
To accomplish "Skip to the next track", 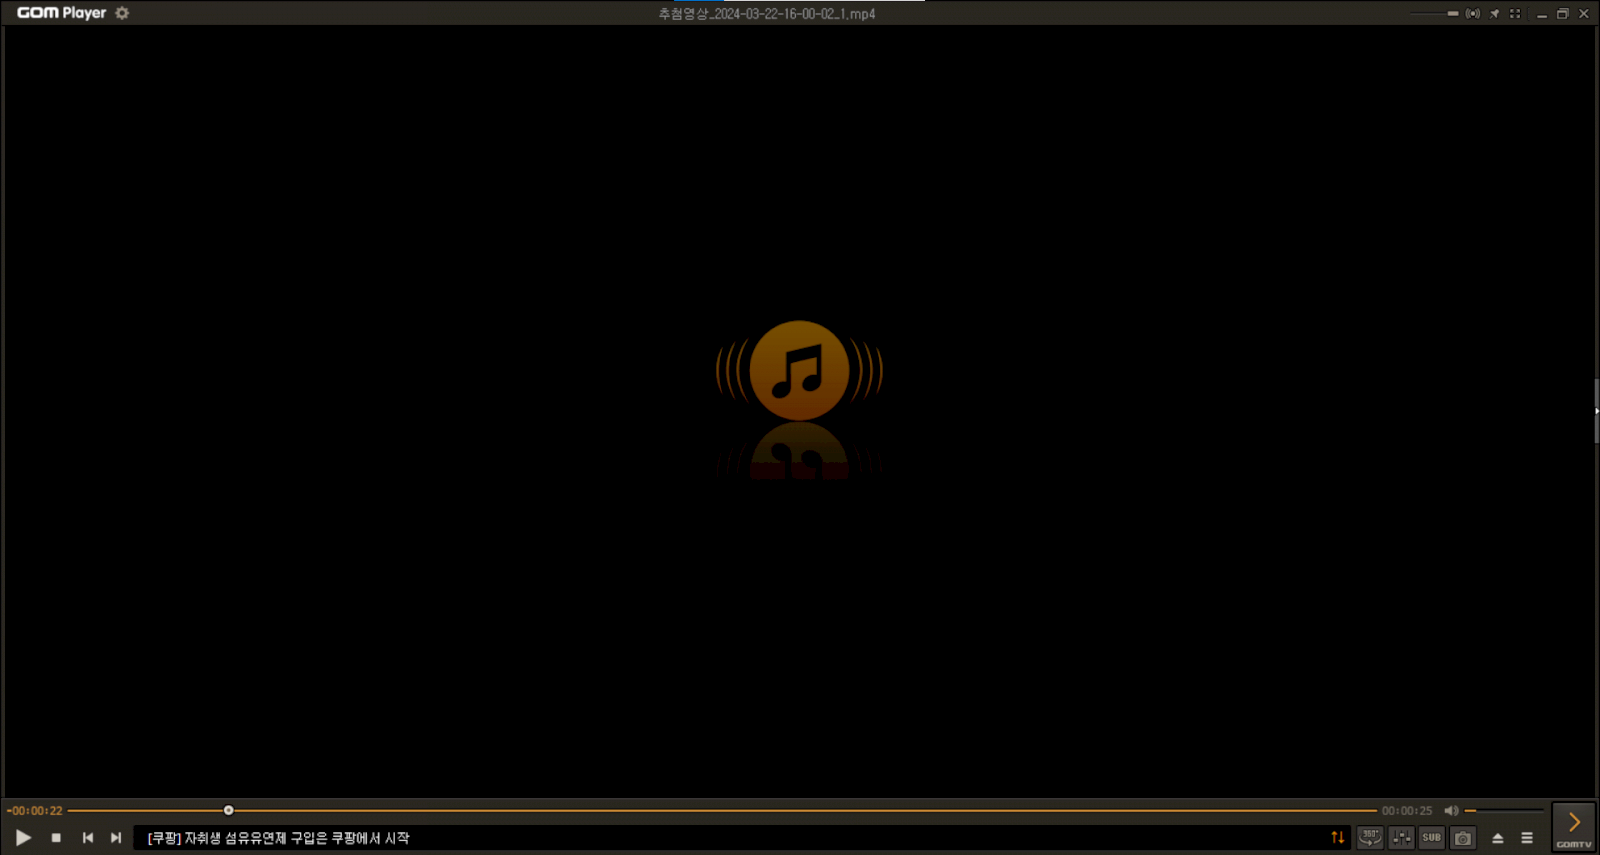I will point(116,838).
